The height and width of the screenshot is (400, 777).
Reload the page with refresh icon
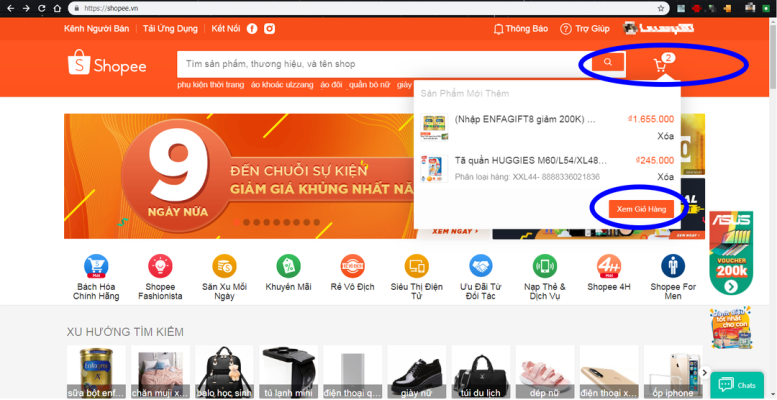point(42,8)
